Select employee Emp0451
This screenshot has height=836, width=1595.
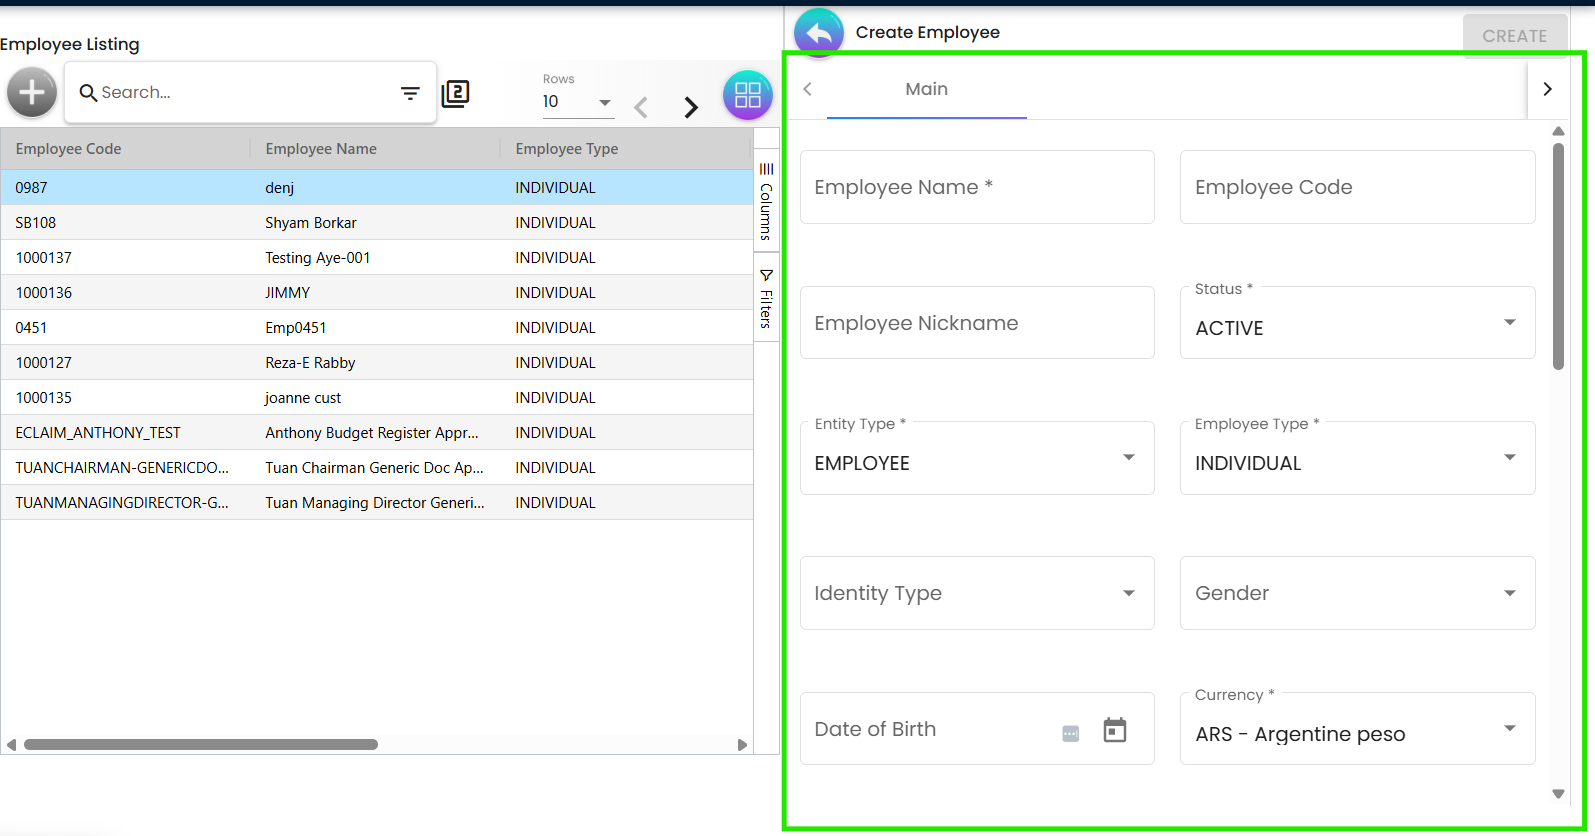point(376,328)
